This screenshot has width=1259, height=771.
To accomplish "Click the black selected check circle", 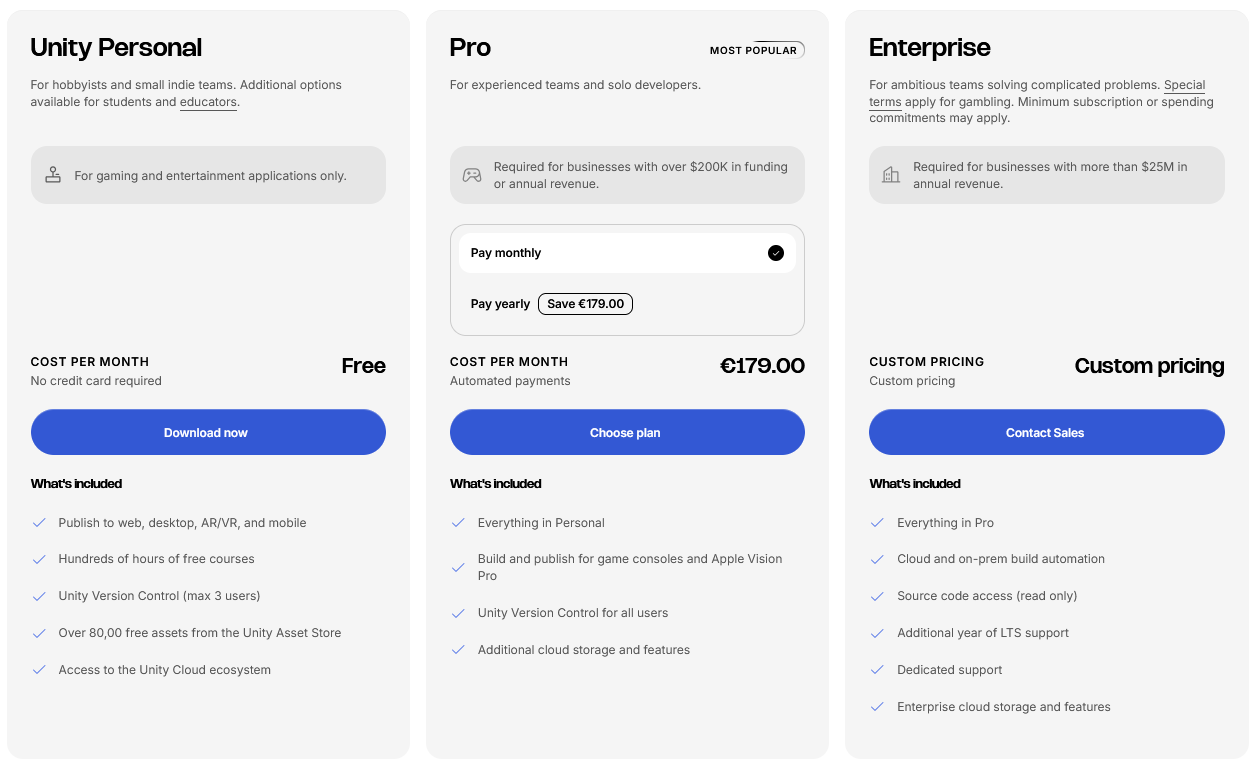I will coord(776,253).
